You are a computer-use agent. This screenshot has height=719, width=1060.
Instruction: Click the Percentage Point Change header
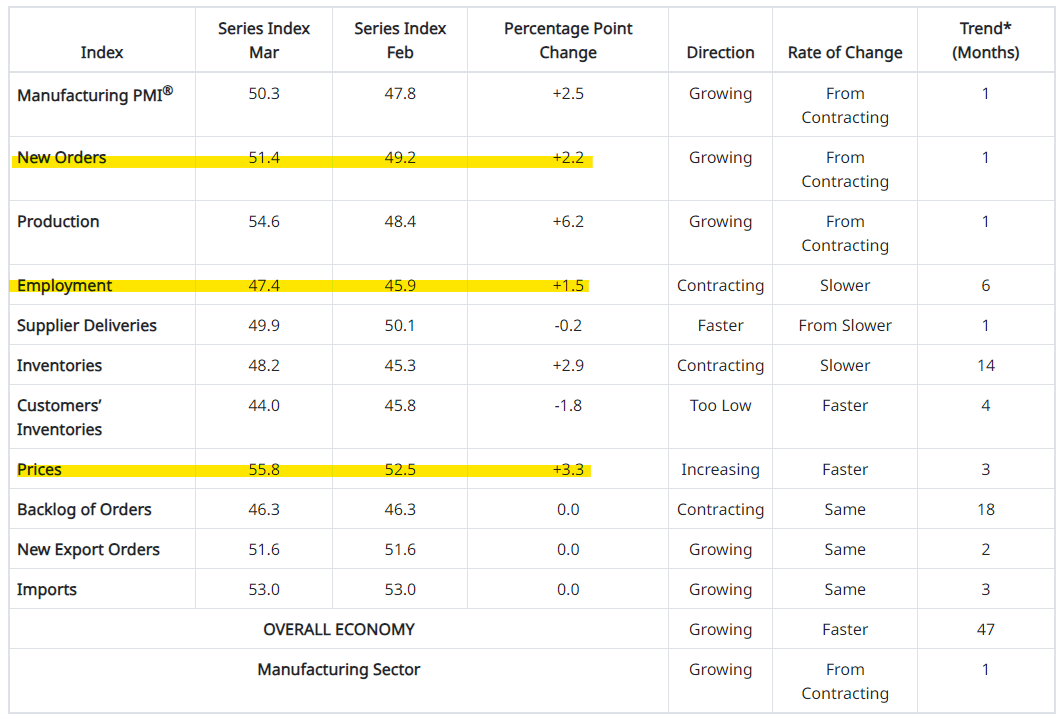pos(568,40)
